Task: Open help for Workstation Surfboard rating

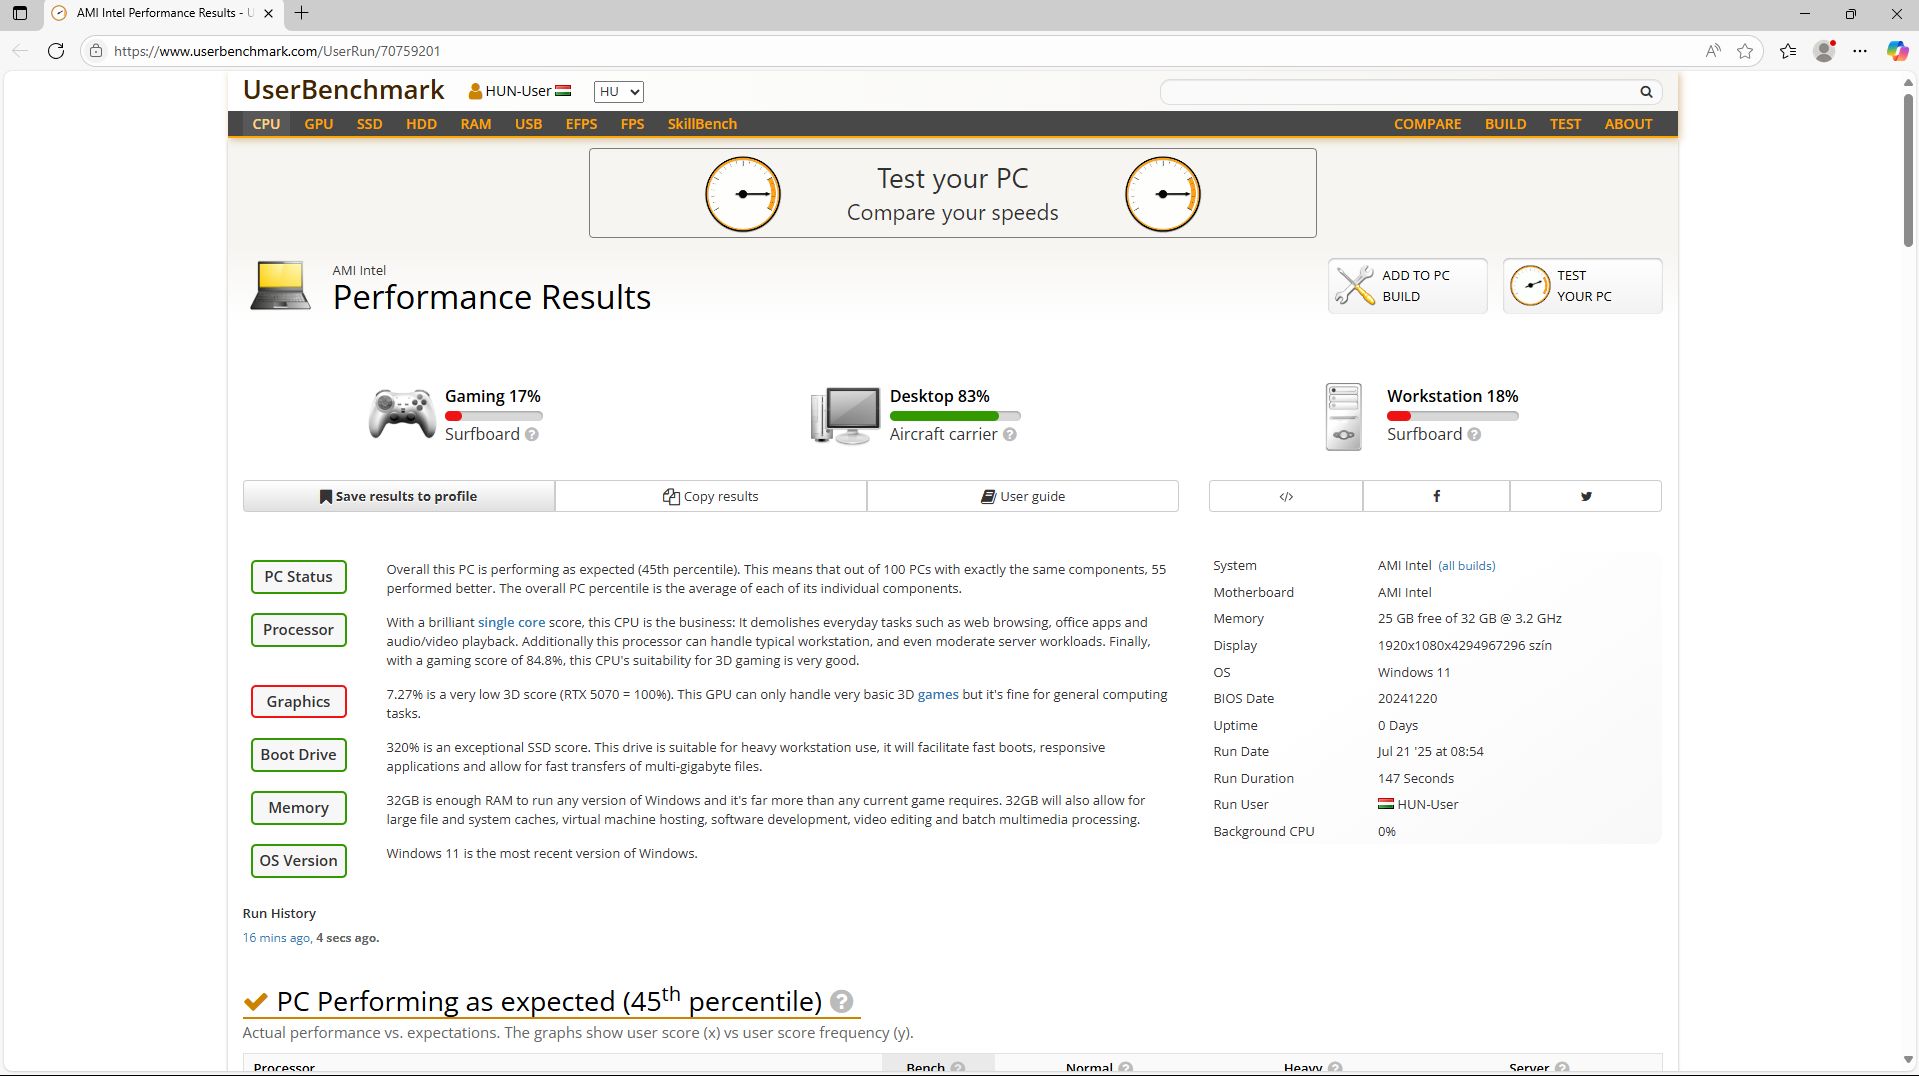Action: pyautogui.click(x=1474, y=435)
